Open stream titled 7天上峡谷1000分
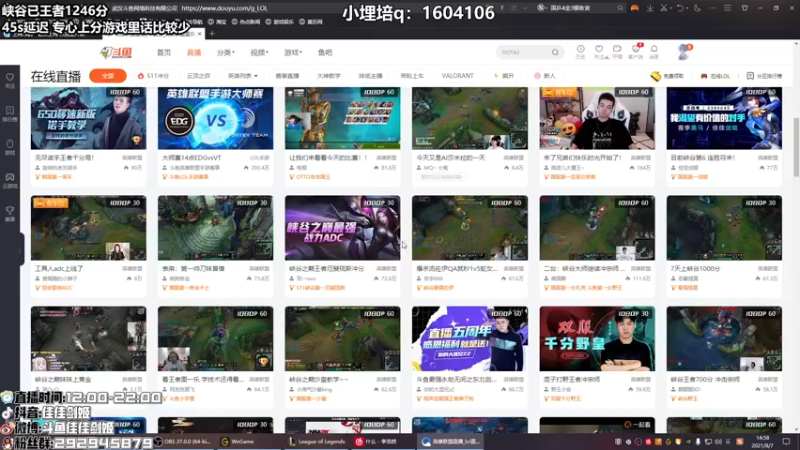Viewport: 800px width, 450px height. pyautogui.click(x=695, y=268)
